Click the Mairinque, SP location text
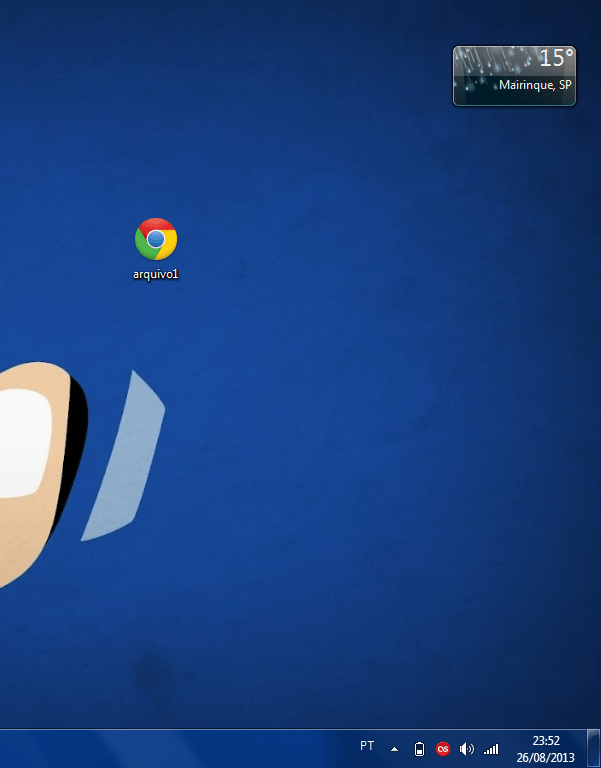Image resolution: width=601 pixels, height=768 pixels. (535, 86)
